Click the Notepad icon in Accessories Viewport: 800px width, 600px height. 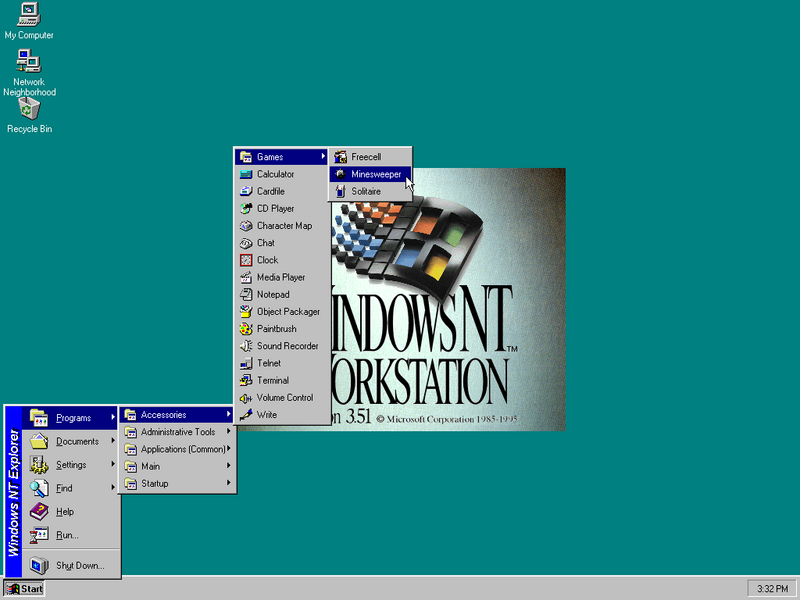coord(246,294)
